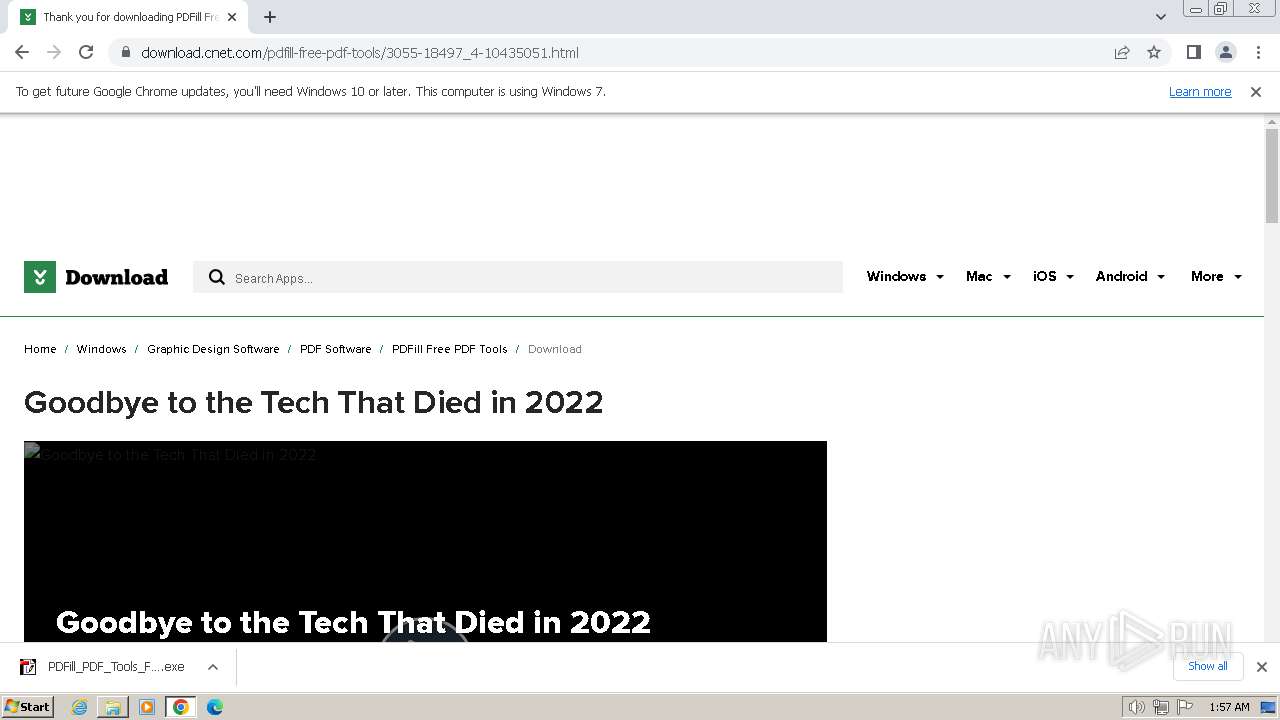Expand the download item options arrow
The image size is (1280, 720).
coord(212,667)
